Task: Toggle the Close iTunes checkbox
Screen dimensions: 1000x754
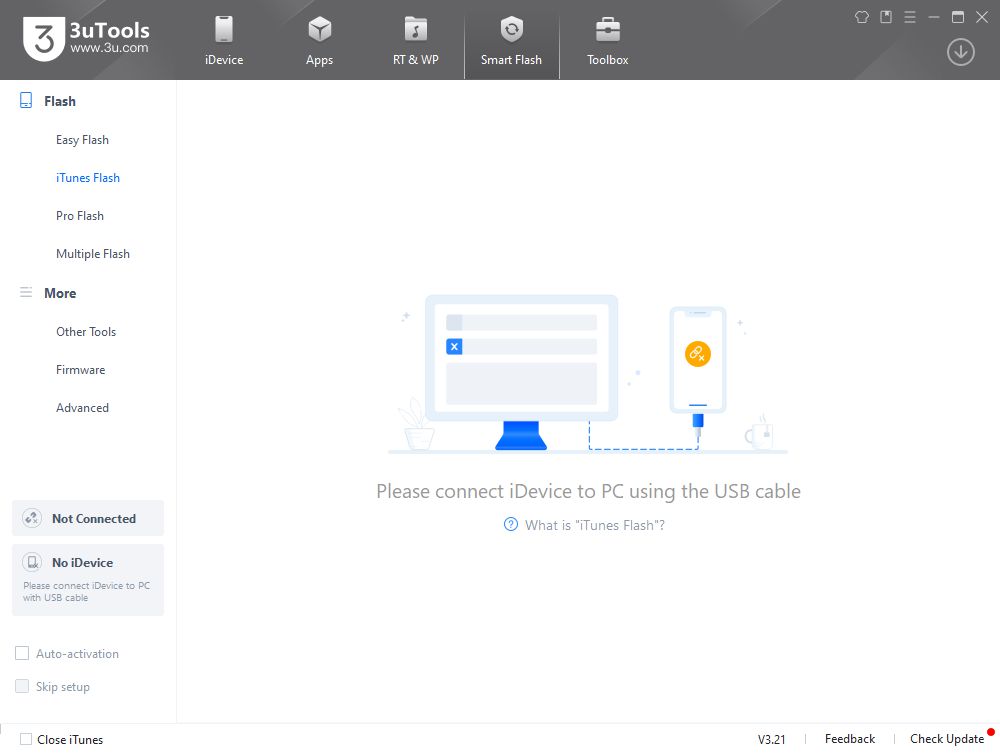Action: [x=26, y=739]
